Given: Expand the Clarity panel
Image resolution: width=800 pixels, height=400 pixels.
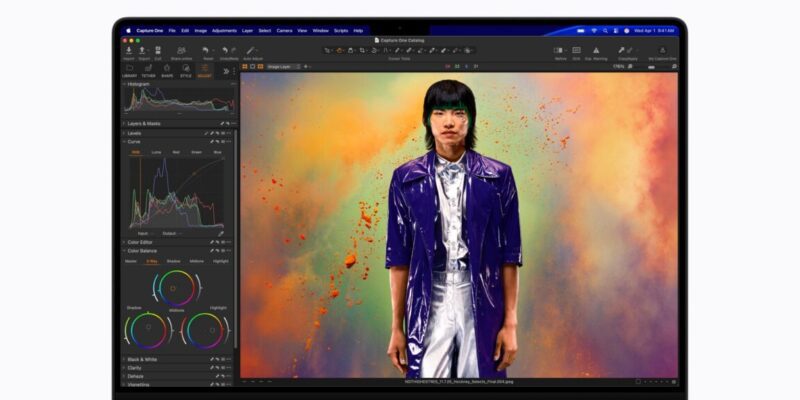Looking at the screenshot, I should [x=124, y=368].
